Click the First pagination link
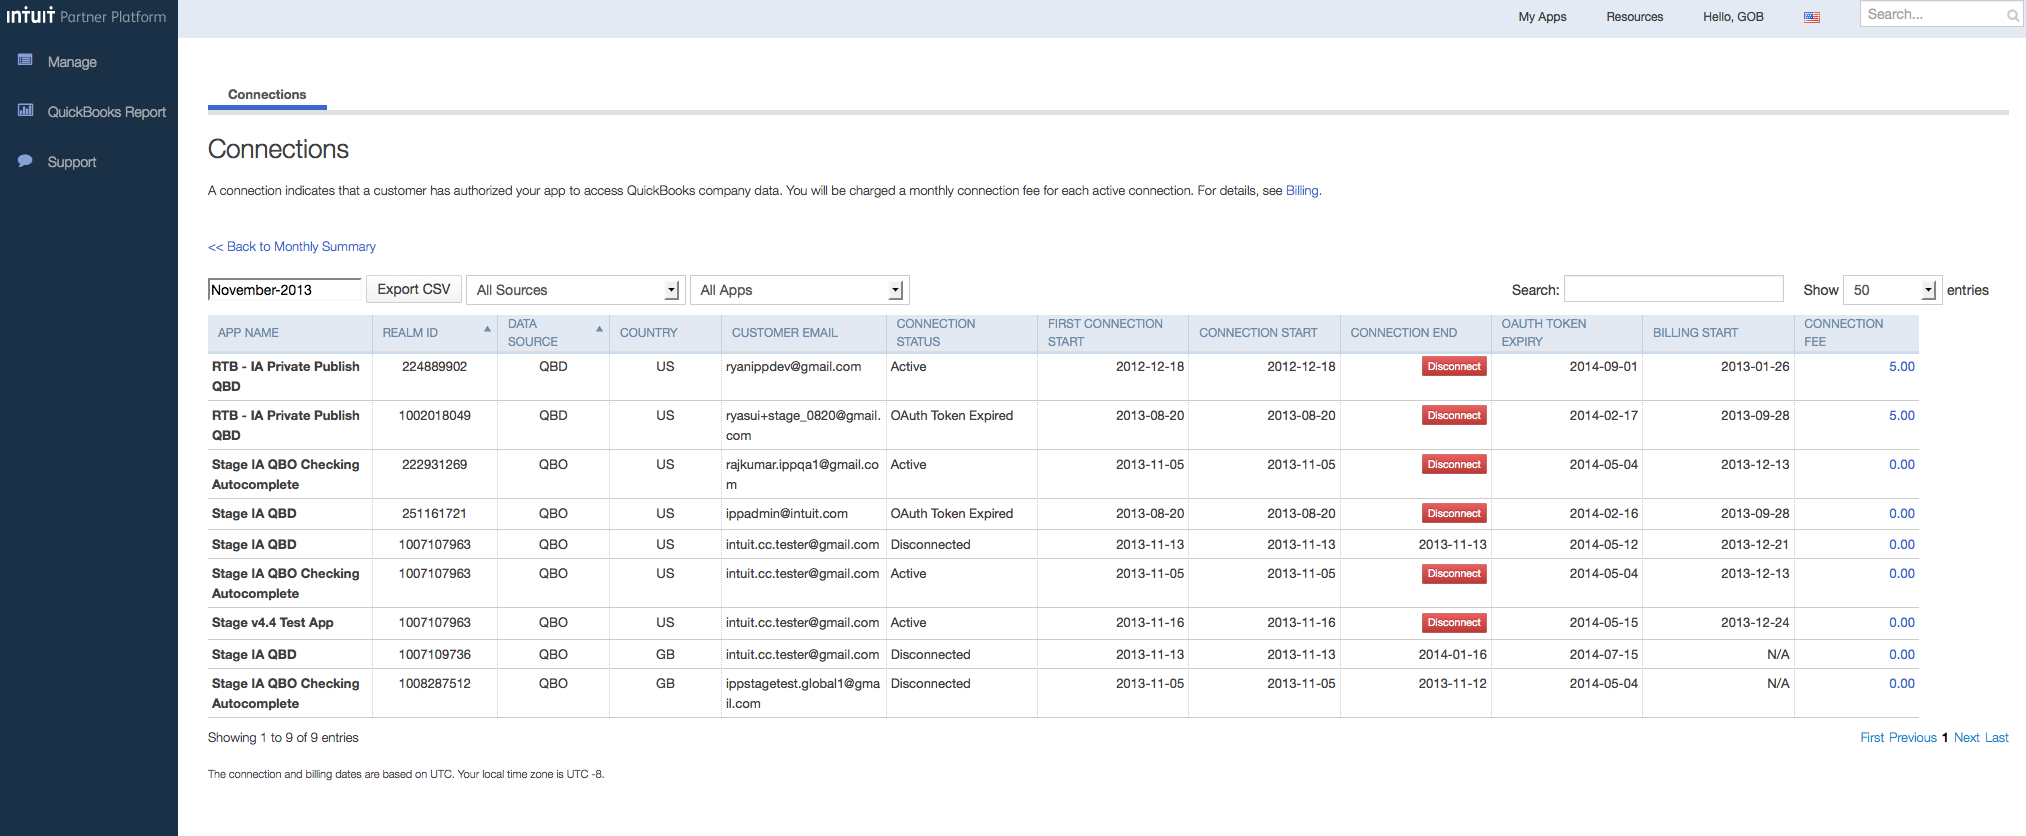This screenshot has height=836, width=2026. click(x=1872, y=738)
